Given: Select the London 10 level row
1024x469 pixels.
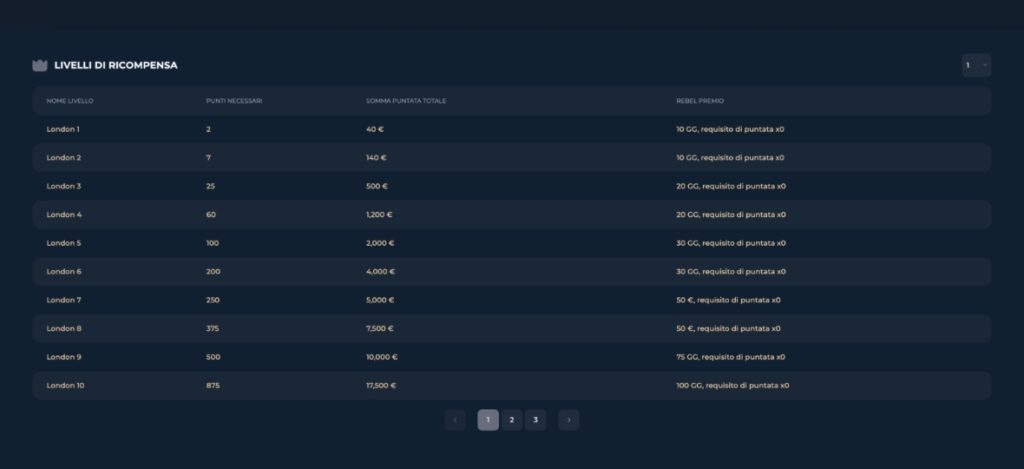Looking at the screenshot, I should point(65,385).
